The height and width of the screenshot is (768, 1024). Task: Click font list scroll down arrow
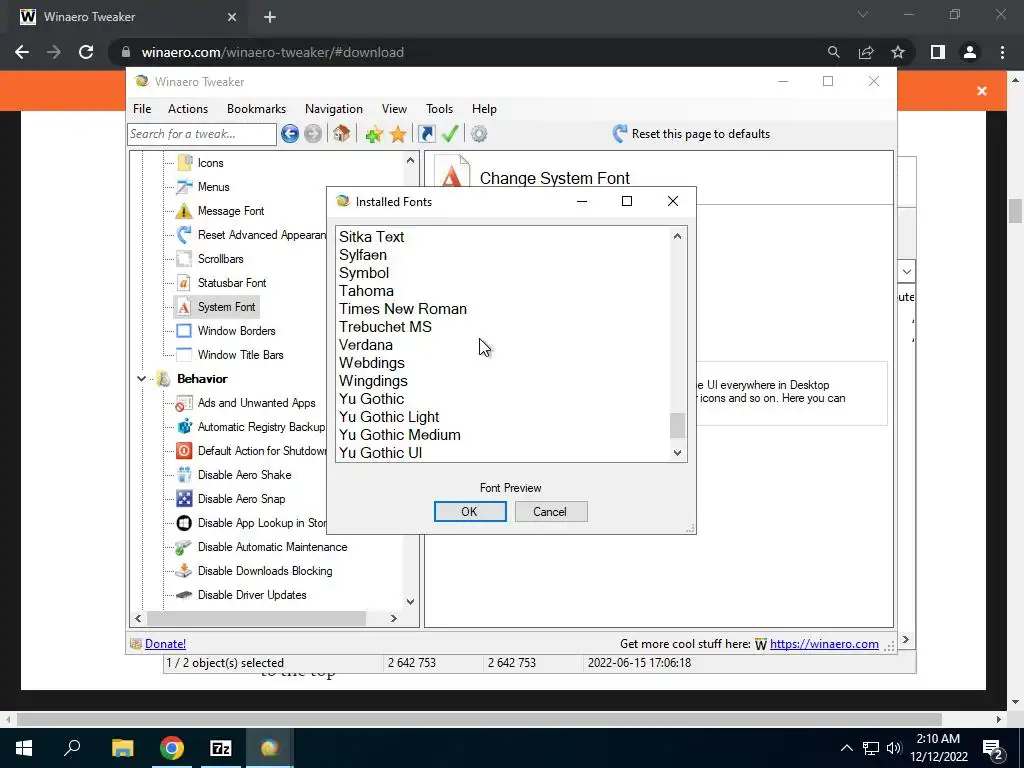point(677,453)
